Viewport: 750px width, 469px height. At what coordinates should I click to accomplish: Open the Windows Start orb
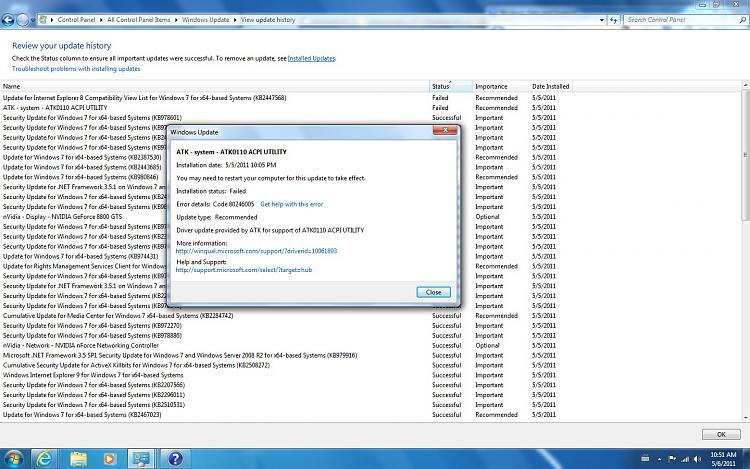pos(13,459)
